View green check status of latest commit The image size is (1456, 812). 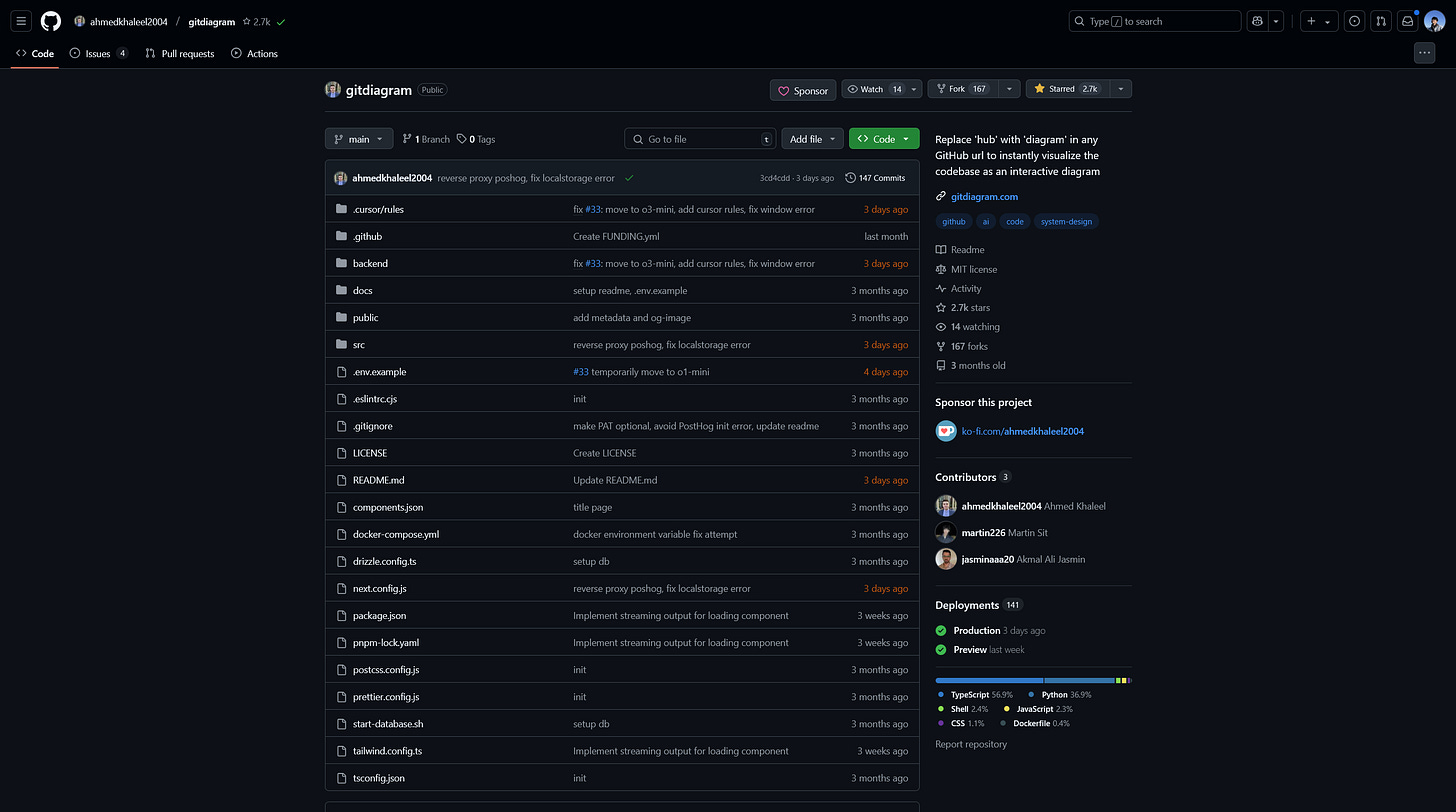tap(629, 178)
